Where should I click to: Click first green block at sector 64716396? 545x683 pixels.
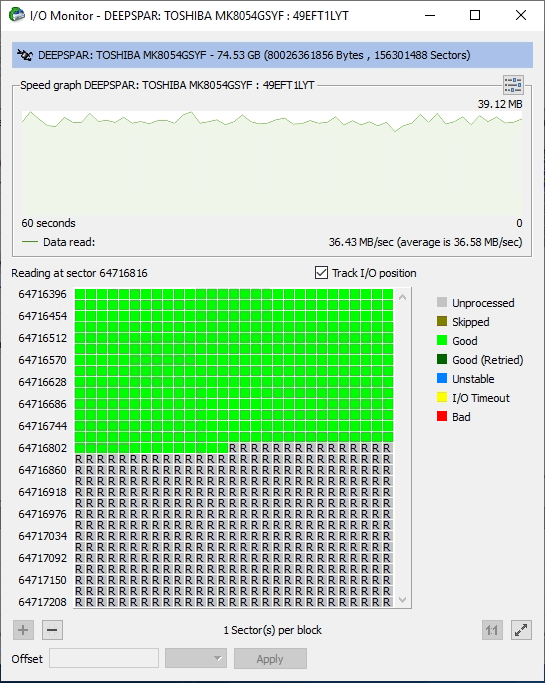tap(80, 294)
